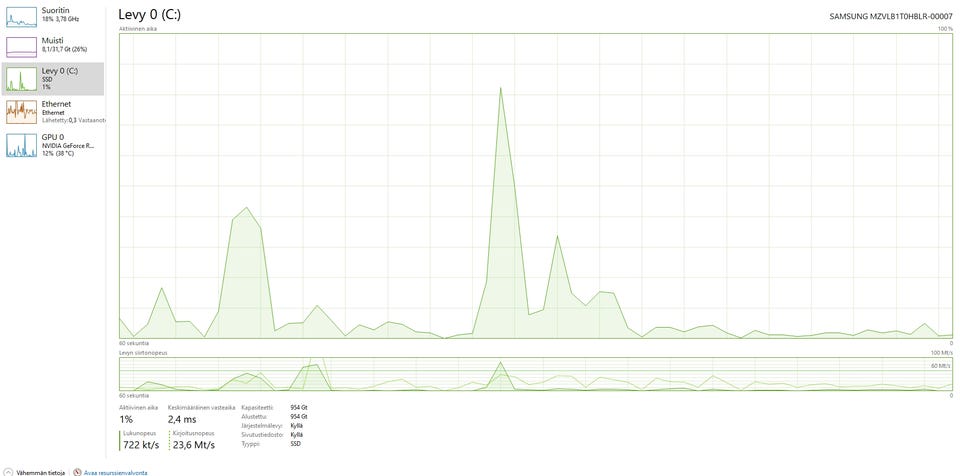Open the Ethernet activity graph icon
This screenshot has width=960, height=476.
(x=21, y=112)
